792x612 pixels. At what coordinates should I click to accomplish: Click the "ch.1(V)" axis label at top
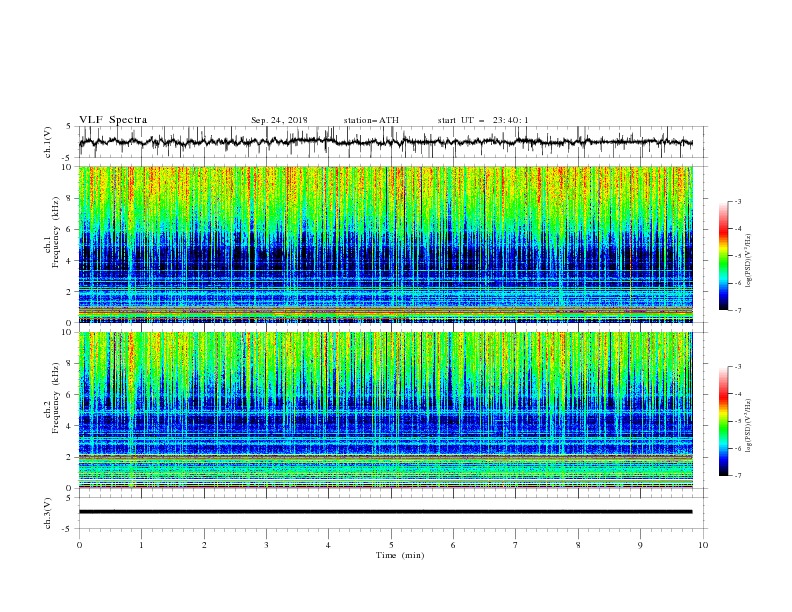(48, 142)
